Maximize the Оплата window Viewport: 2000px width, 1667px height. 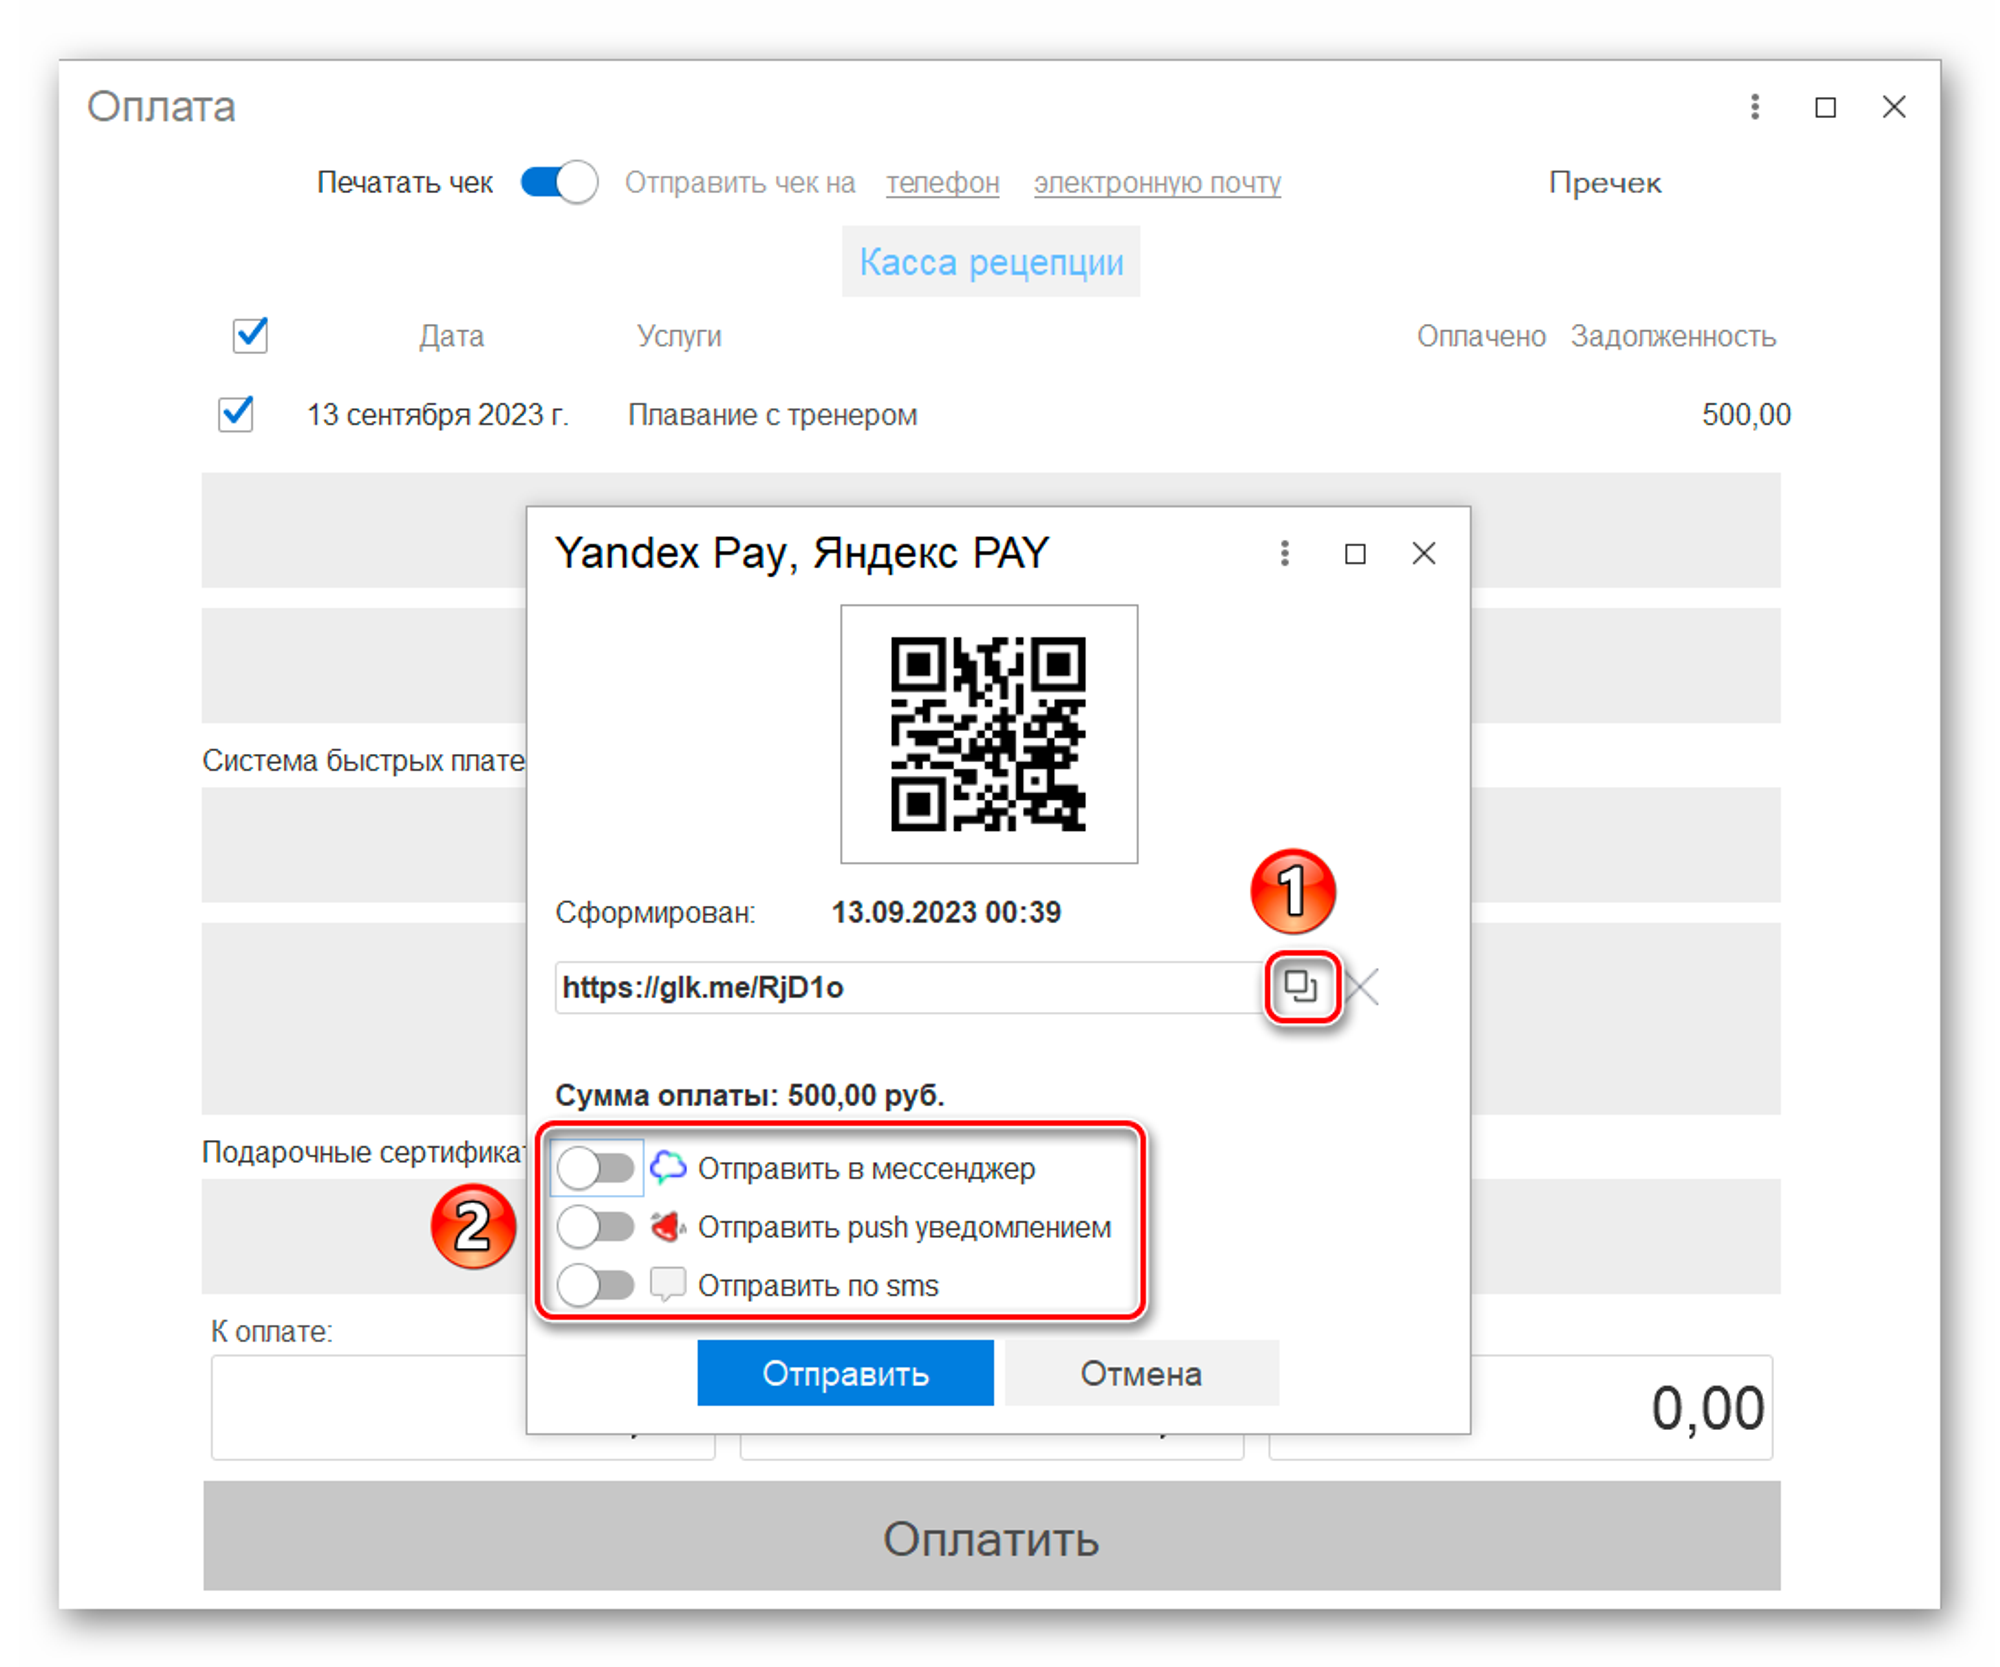pos(1826,107)
